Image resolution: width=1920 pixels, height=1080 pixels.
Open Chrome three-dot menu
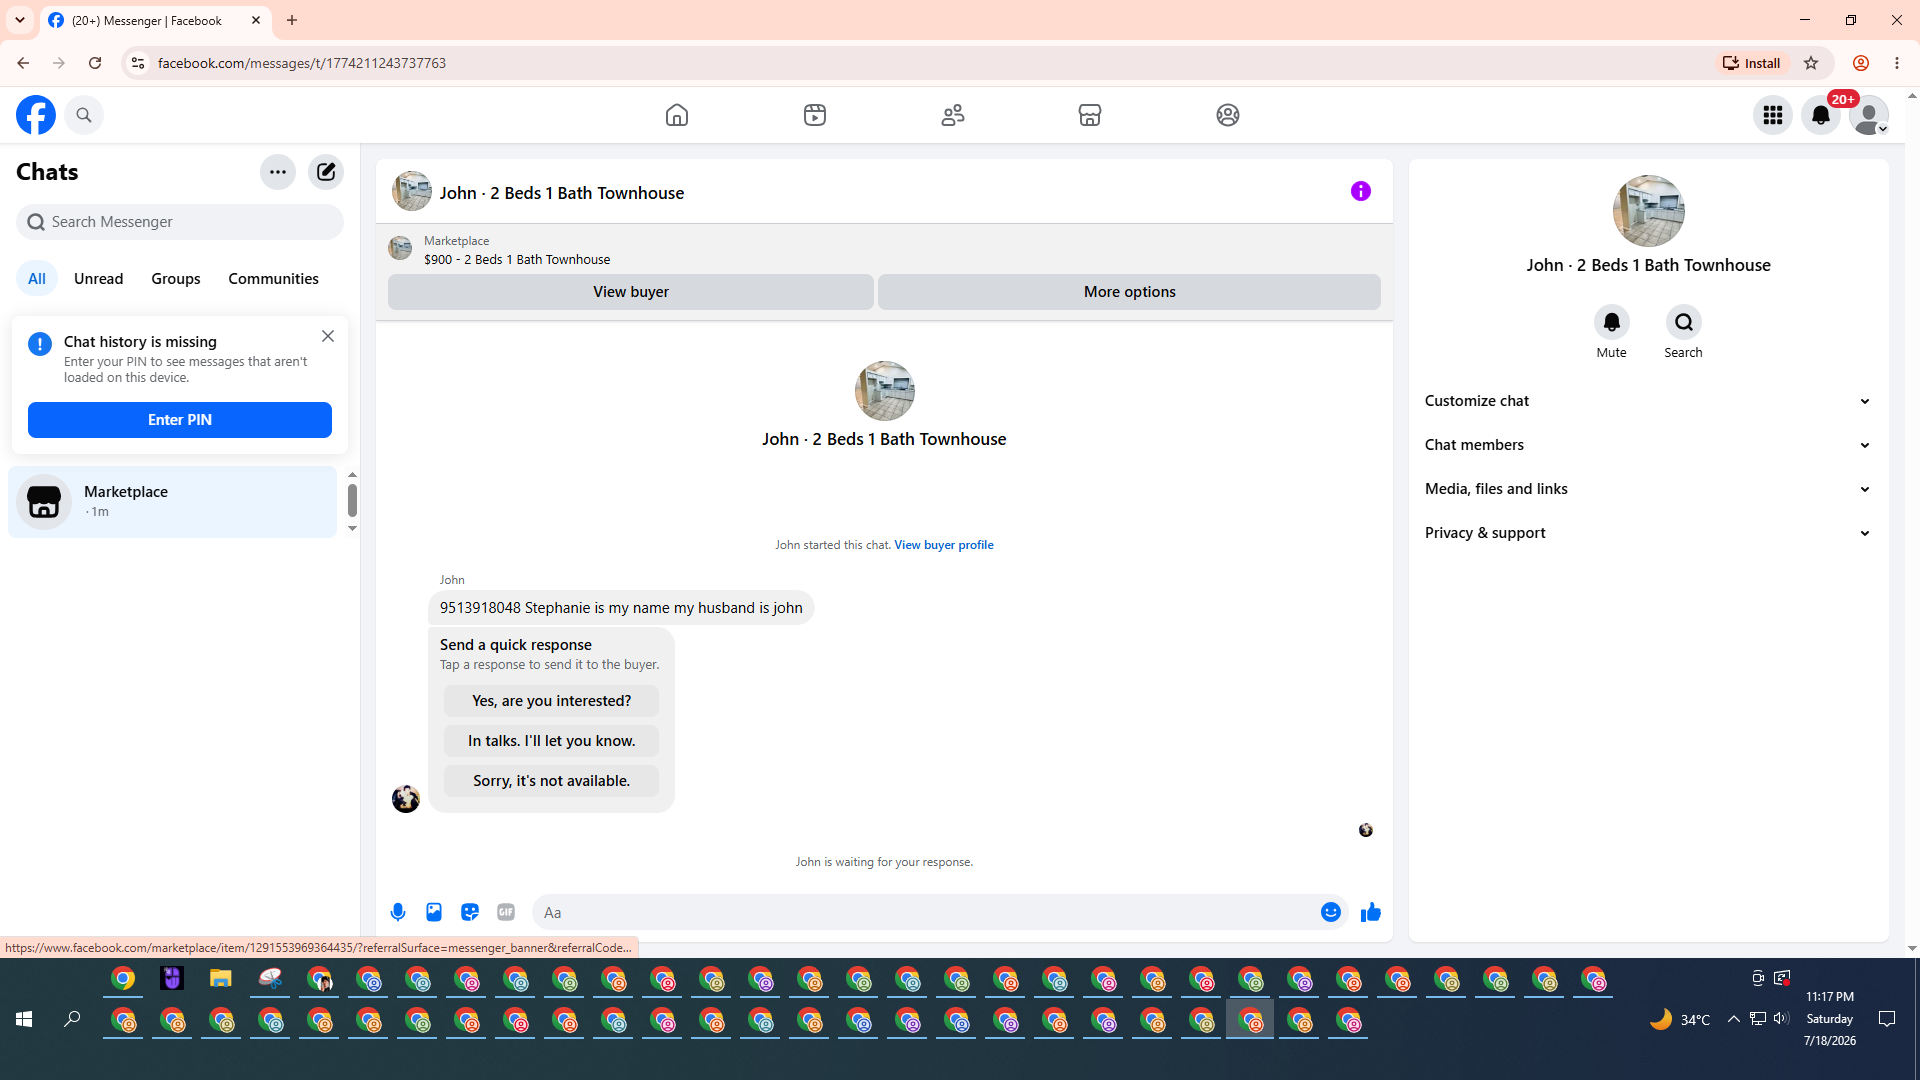pos(1897,63)
